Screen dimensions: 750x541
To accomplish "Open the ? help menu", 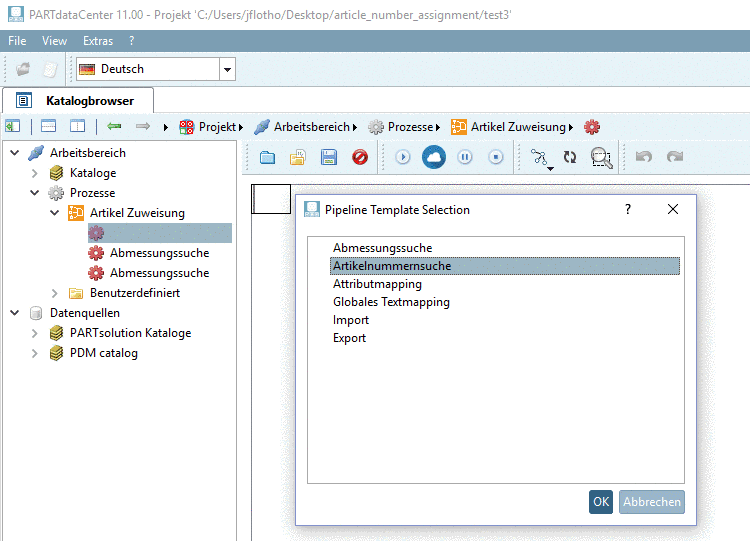I will [x=132, y=41].
